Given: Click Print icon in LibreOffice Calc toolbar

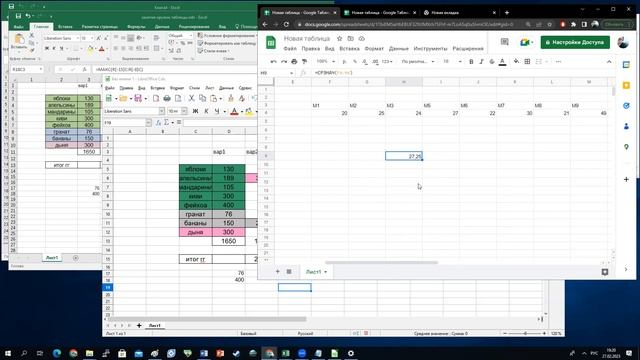Looking at the screenshot, I should [x=167, y=98].
